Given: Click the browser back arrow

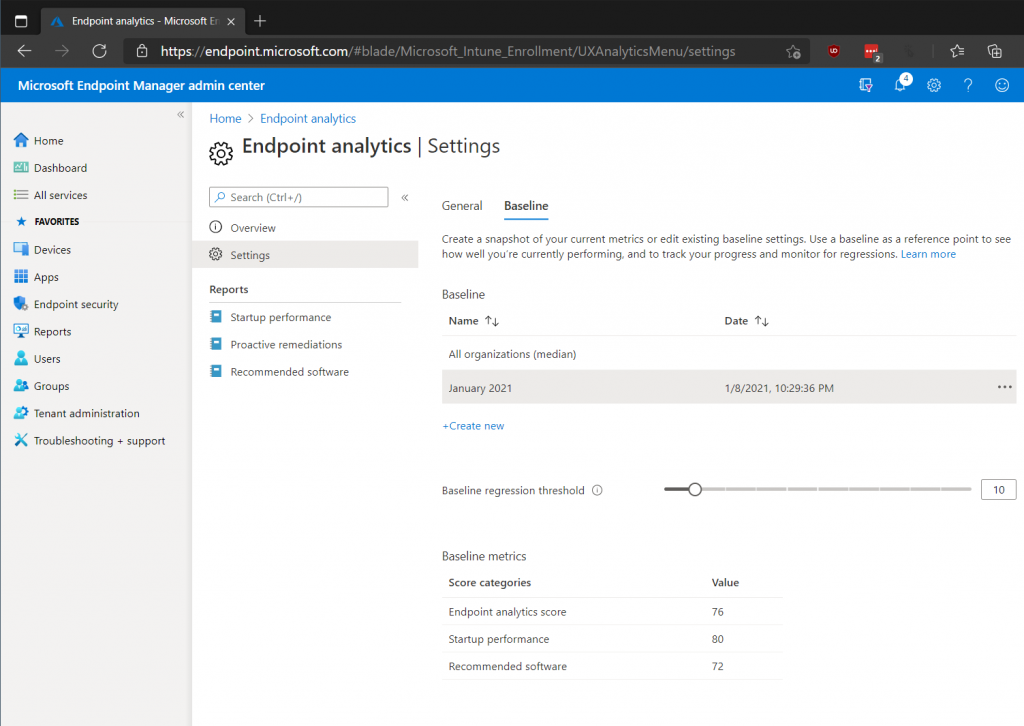Looking at the screenshot, I should pyautogui.click(x=24, y=51).
